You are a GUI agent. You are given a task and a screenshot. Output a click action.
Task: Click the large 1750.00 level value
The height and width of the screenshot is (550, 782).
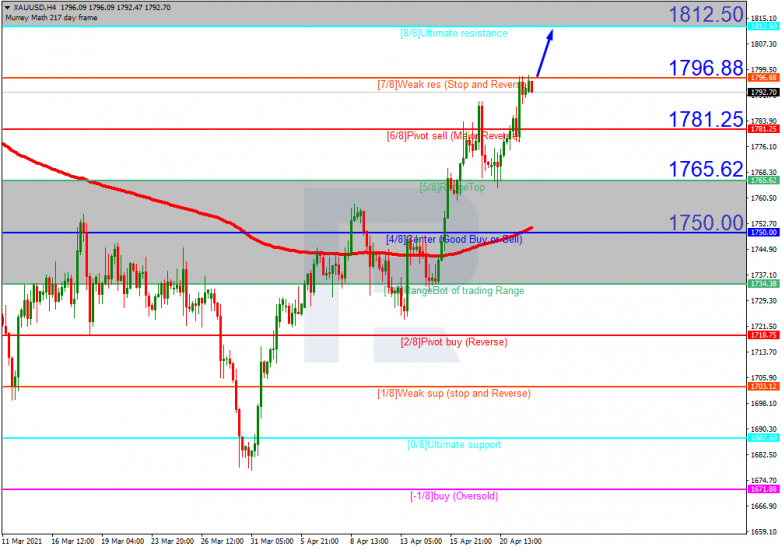706,222
